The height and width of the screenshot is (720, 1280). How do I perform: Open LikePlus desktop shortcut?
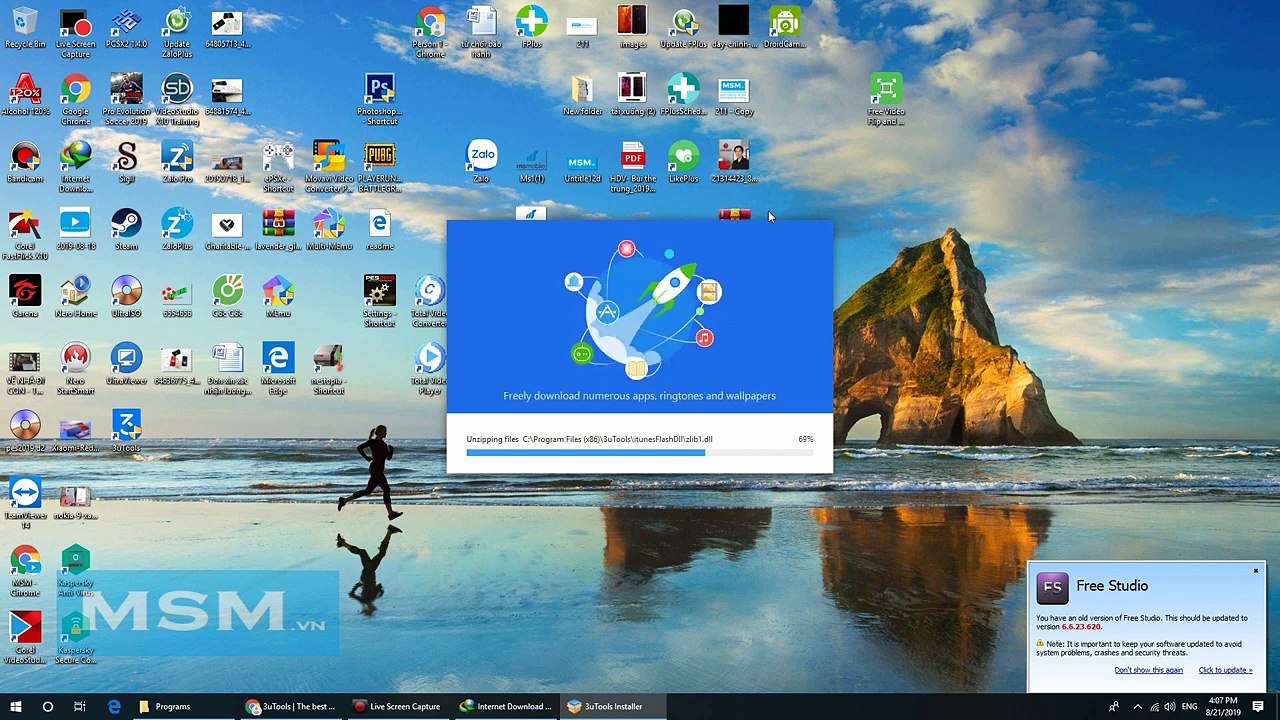point(683,162)
